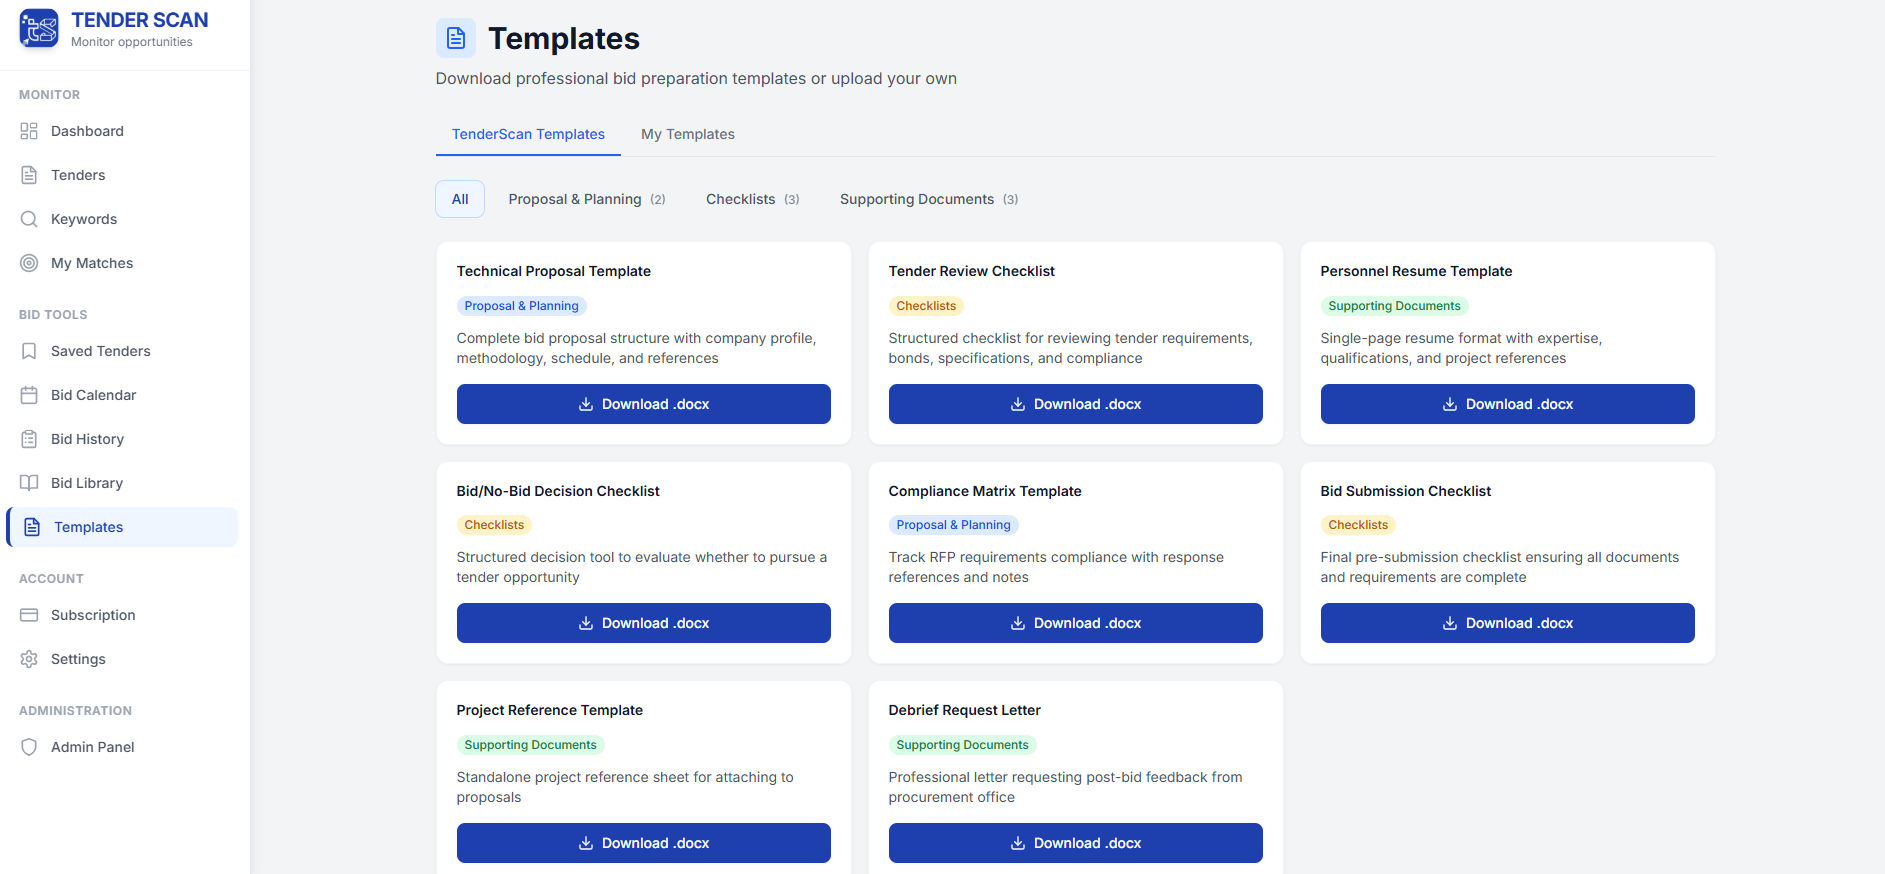The height and width of the screenshot is (874, 1885).
Task: Click the Keywords magnifier icon
Action: click(29, 219)
